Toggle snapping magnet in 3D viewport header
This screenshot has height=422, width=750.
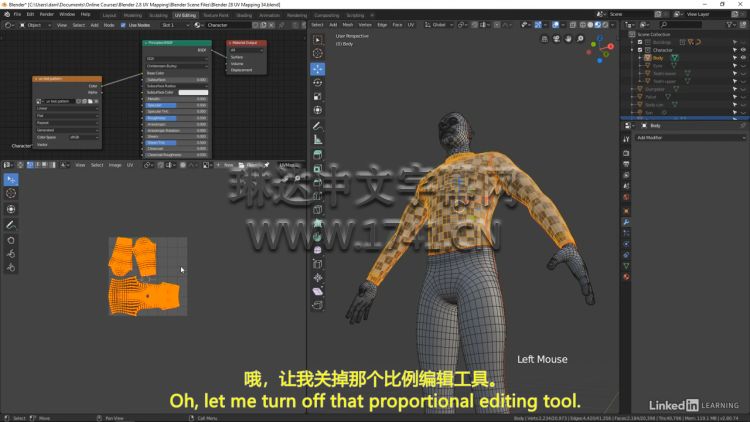474,25
